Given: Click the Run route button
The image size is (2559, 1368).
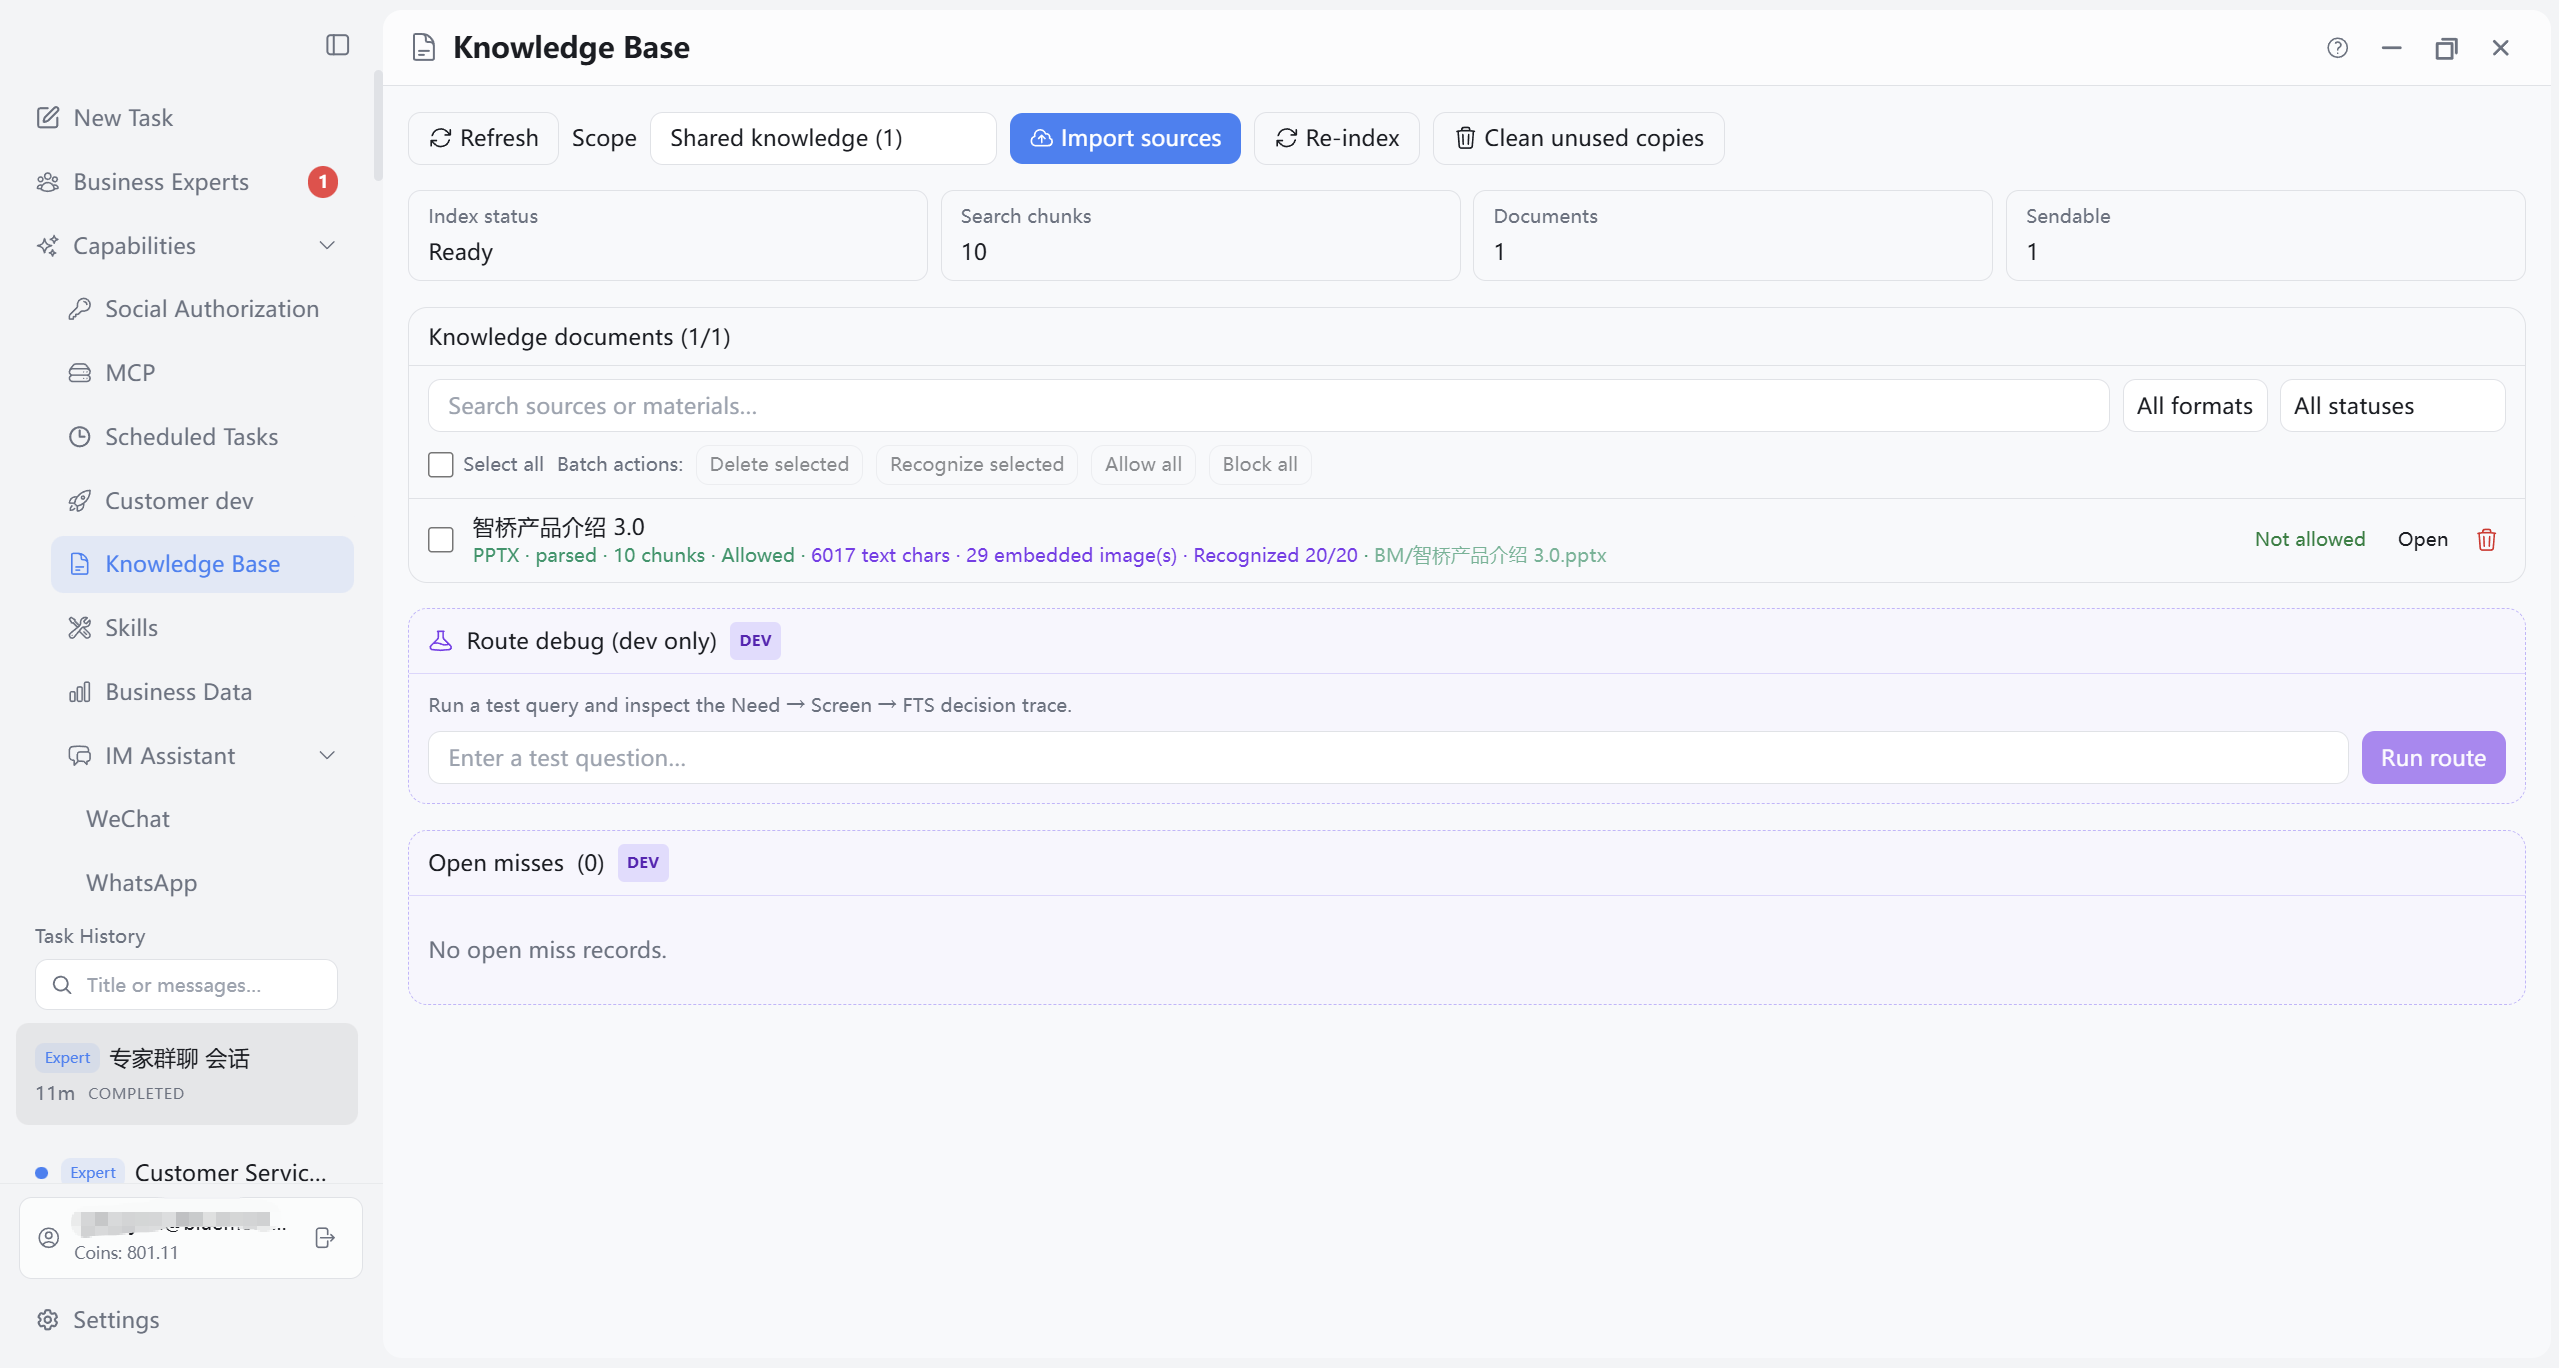Looking at the screenshot, I should tap(2433, 758).
